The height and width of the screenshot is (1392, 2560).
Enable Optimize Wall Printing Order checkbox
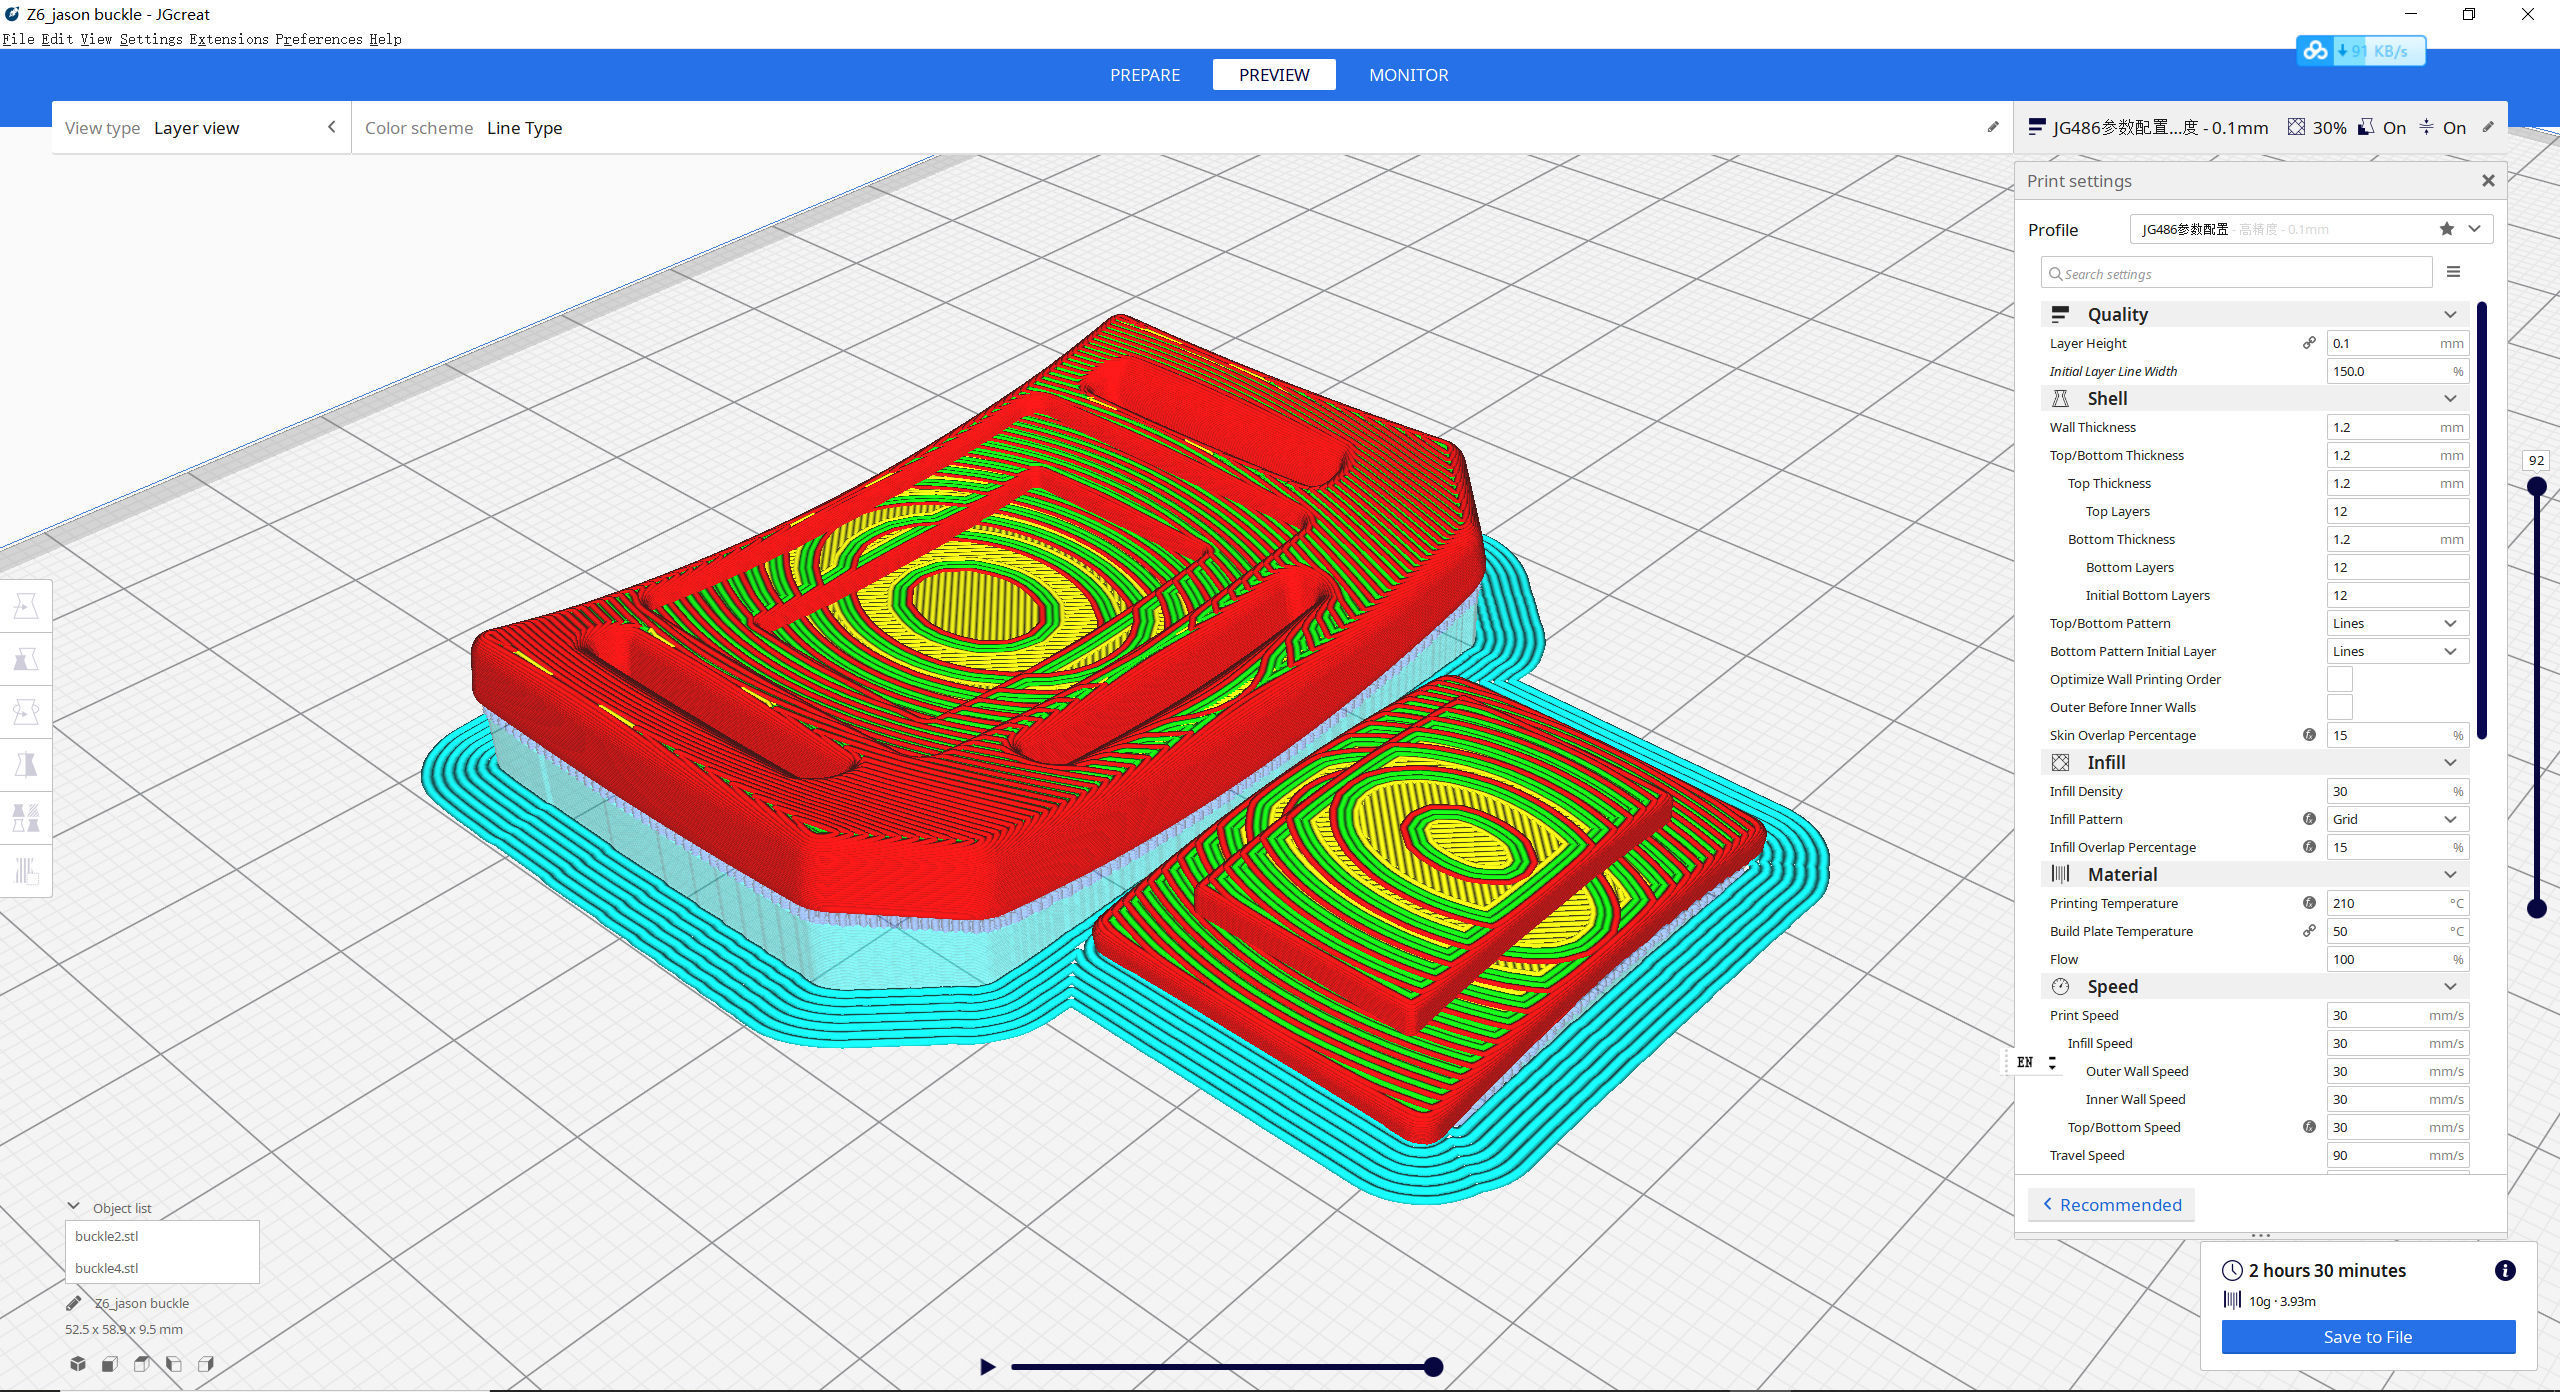[x=2340, y=679]
